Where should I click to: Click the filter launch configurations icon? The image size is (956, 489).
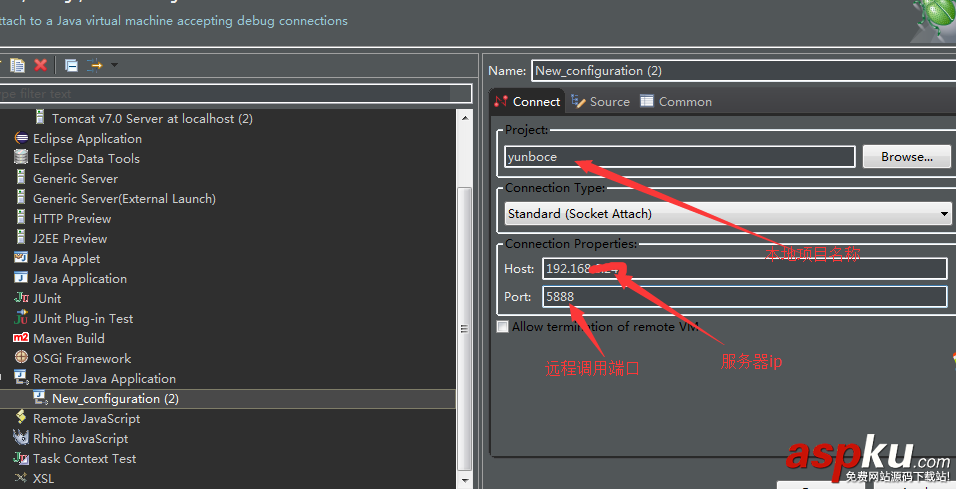[95, 65]
